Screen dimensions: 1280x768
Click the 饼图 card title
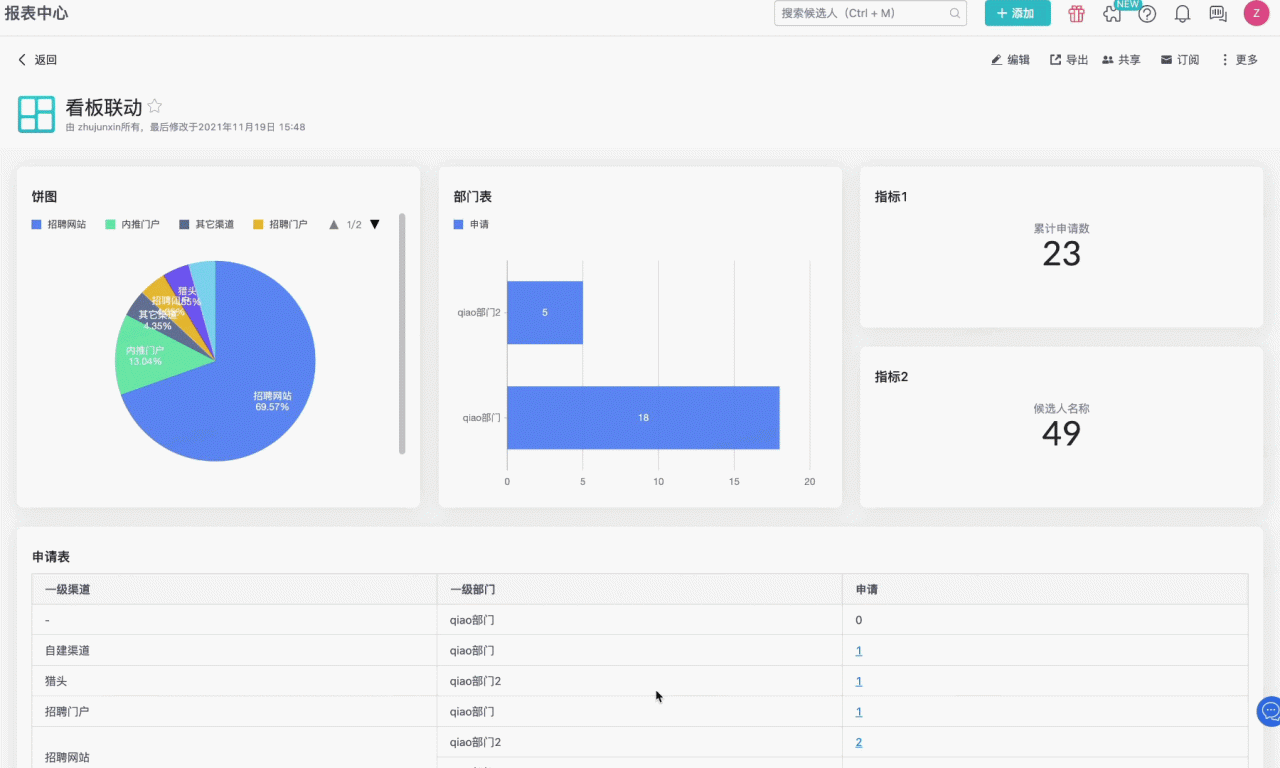tap(45, 197)
